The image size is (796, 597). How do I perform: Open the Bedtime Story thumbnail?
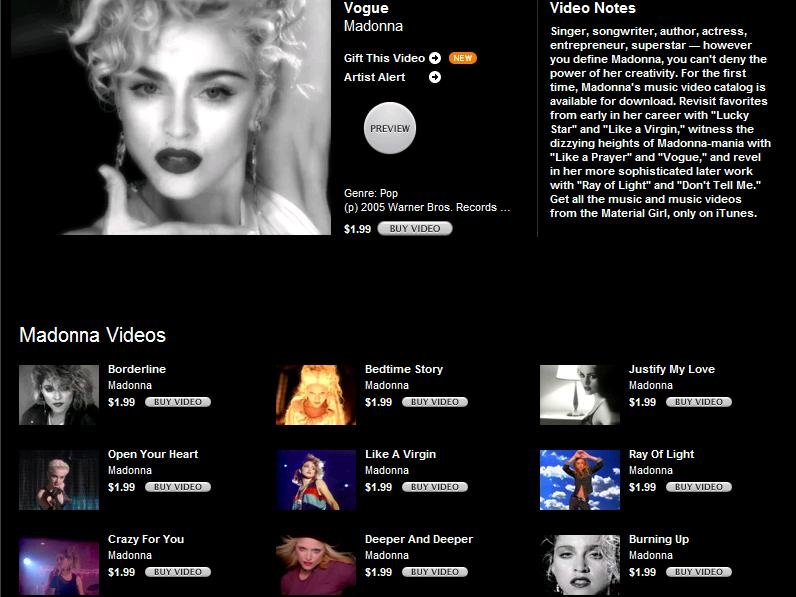point(316,395)
